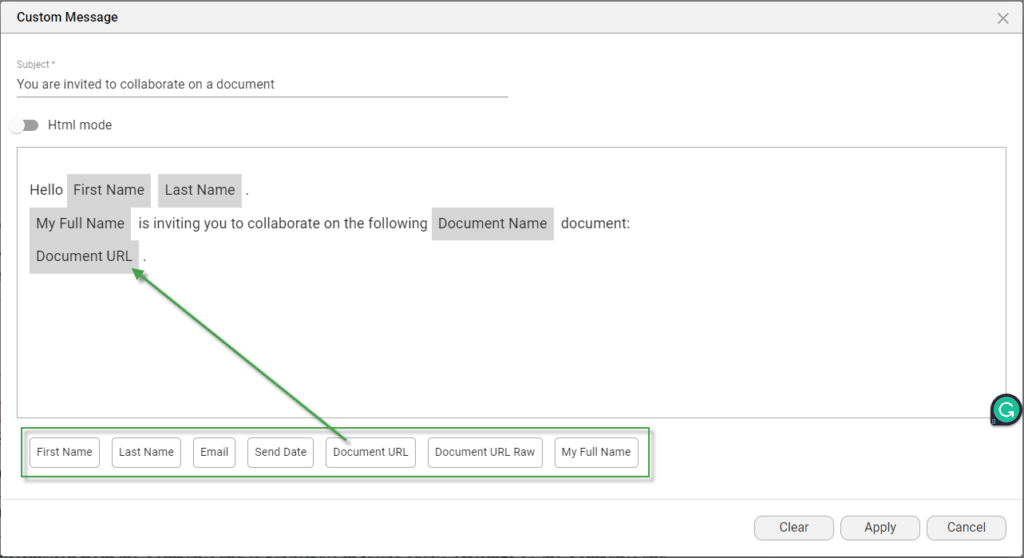This screenshot has height=558, width=1024.
Task: Toggle the Html mode switch
Action: point(24,125)
